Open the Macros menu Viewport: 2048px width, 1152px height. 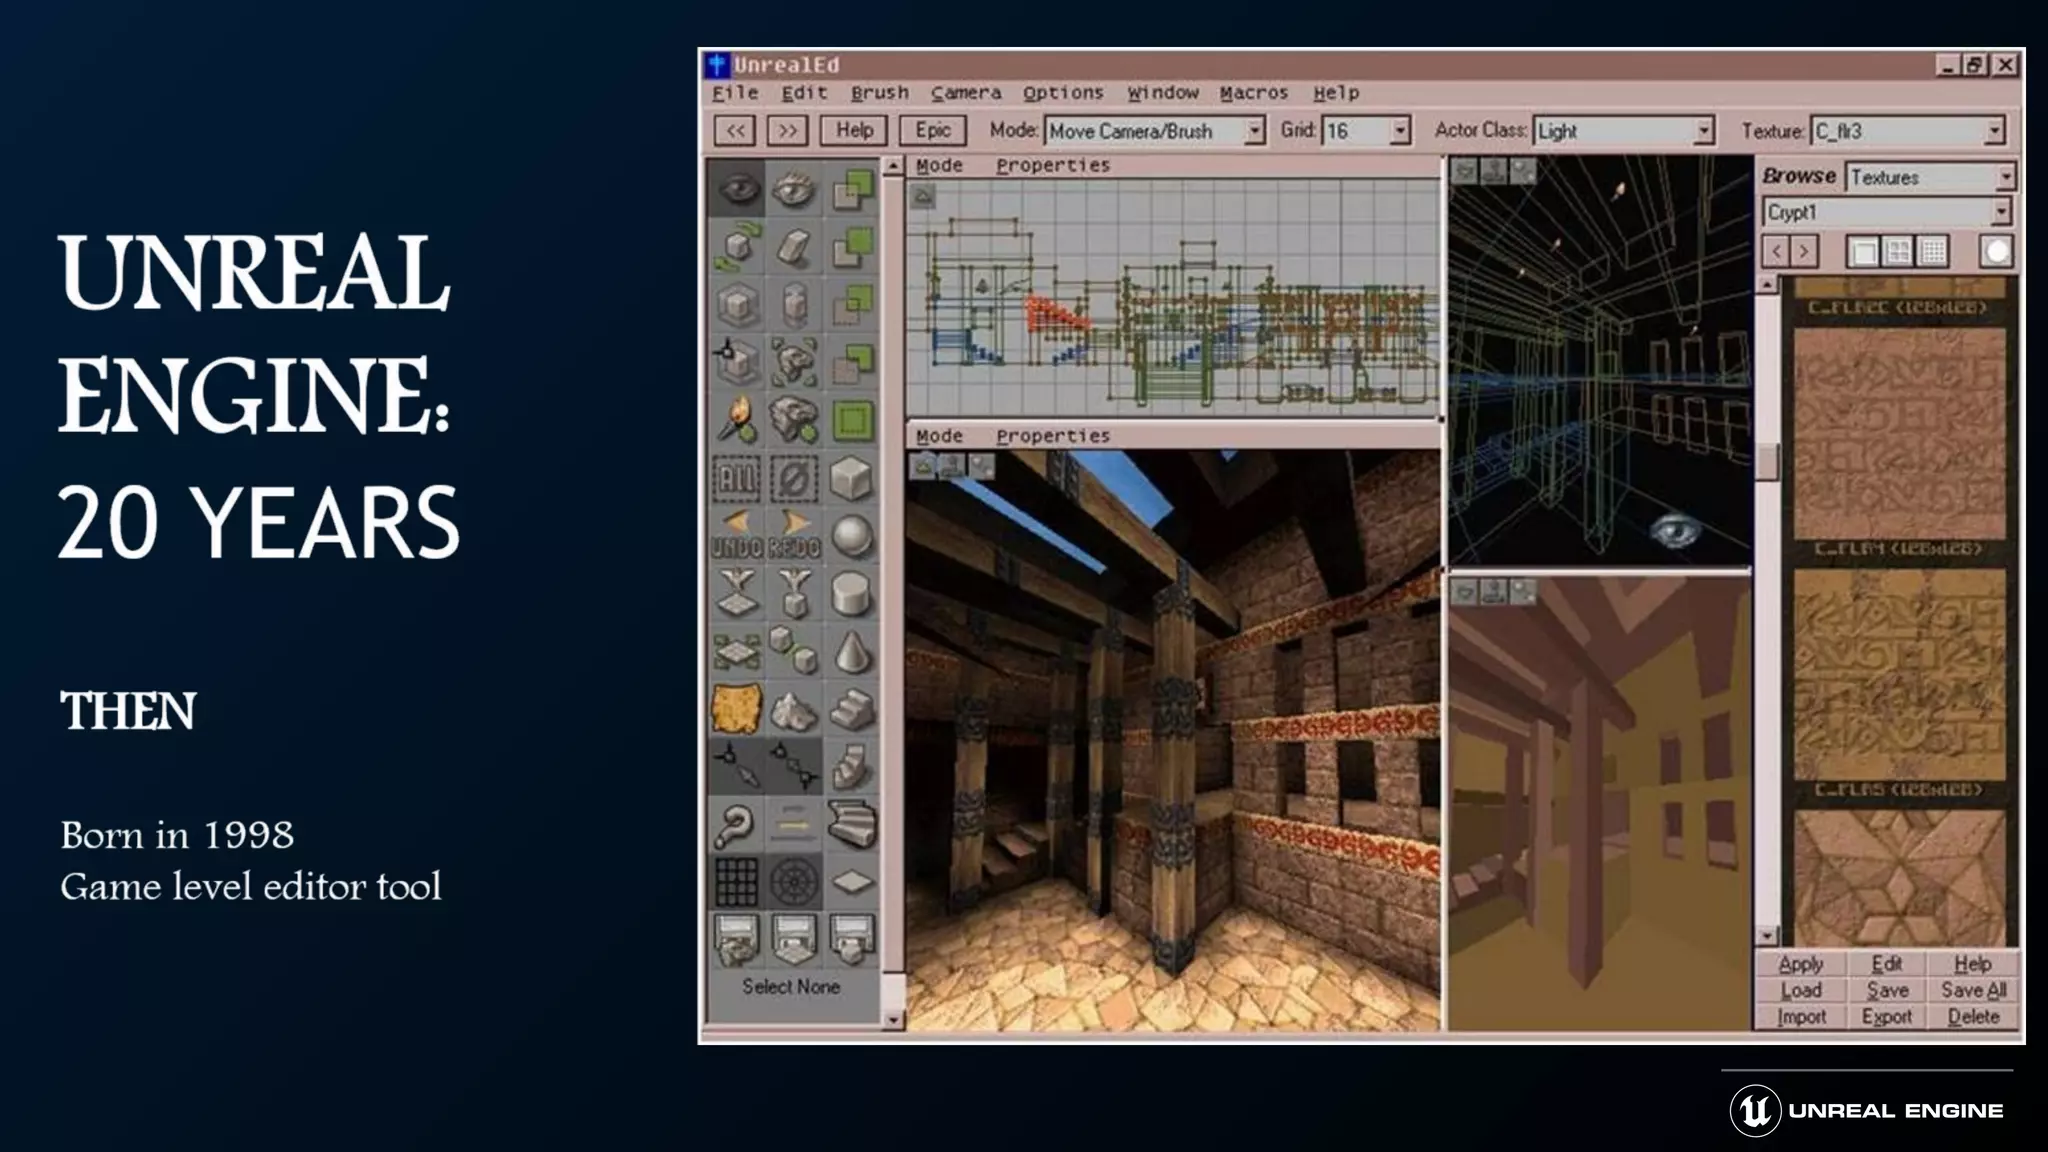(x=1253, y=93)
